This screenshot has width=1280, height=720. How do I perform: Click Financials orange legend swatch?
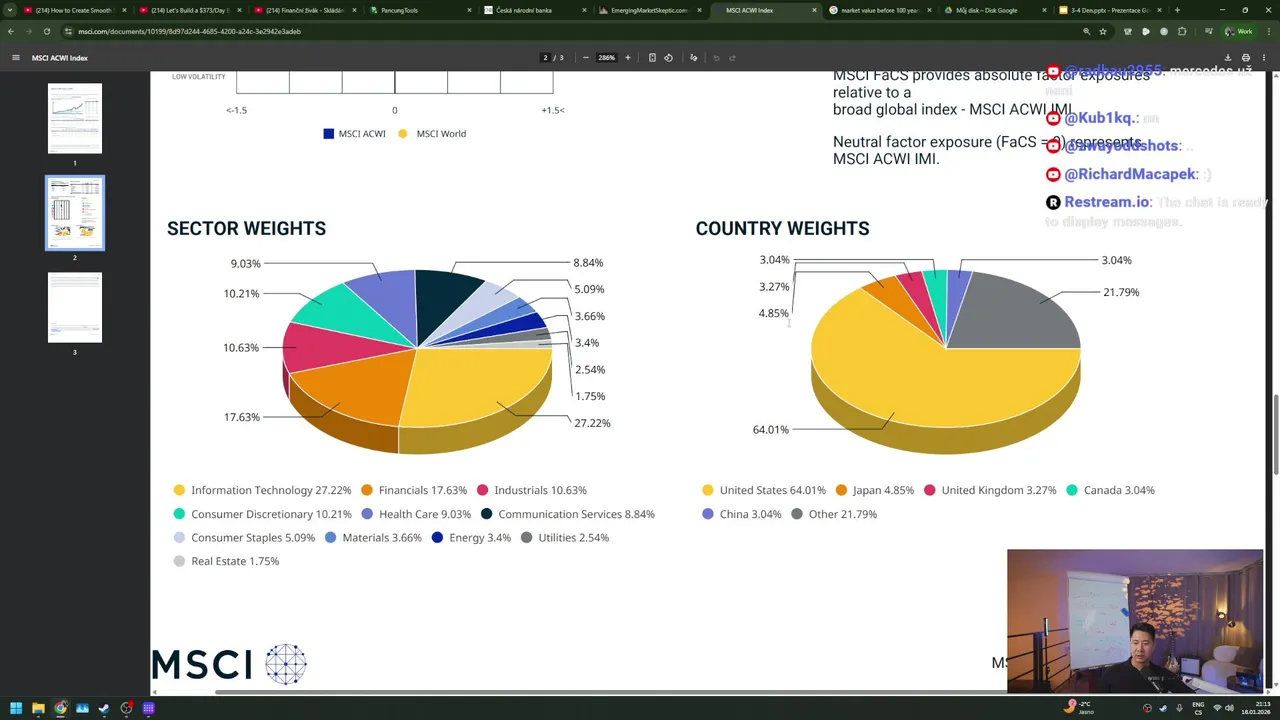367,490
